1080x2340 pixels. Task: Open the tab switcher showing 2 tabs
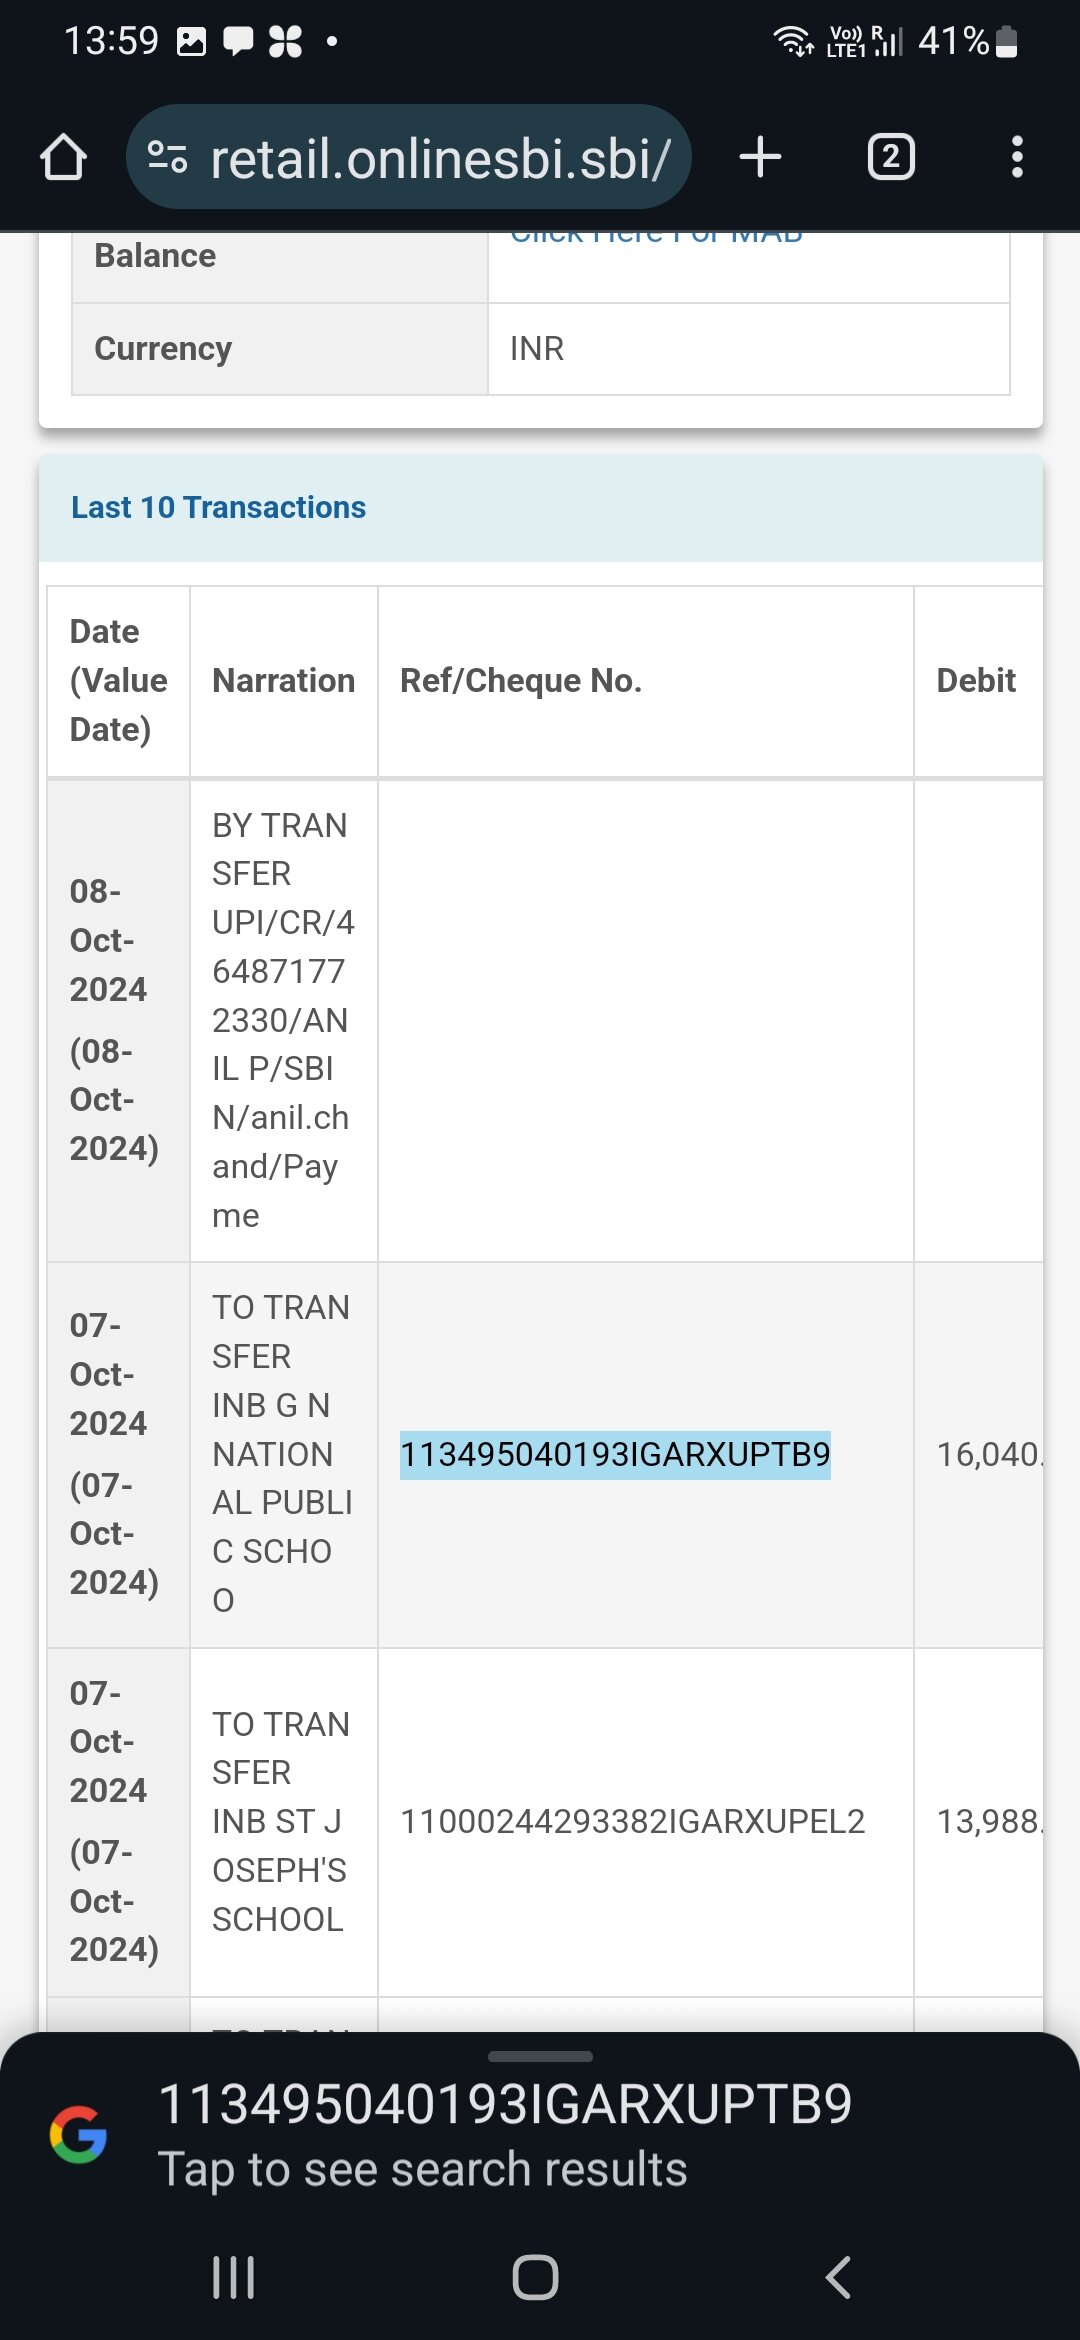point(891,157)
